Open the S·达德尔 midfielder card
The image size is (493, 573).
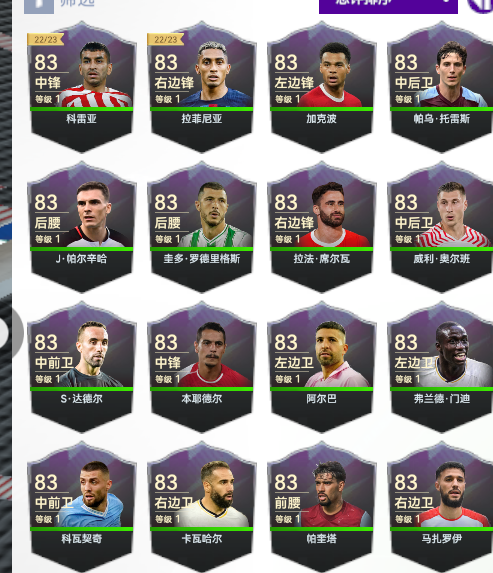tap(81, 367)
